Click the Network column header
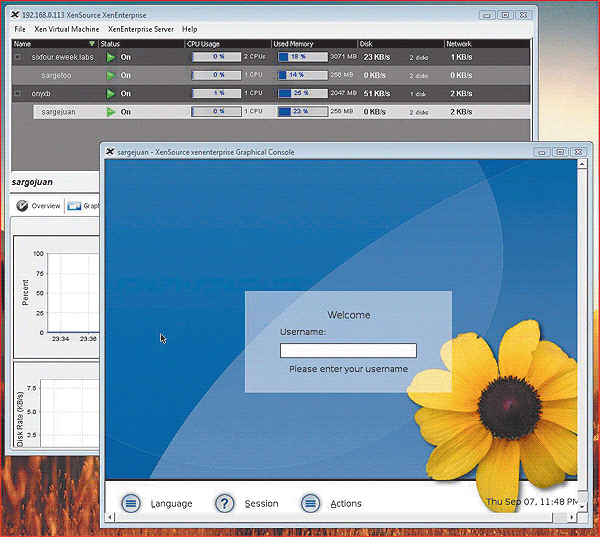Screen dimensions: 600x537 [487, 44]
